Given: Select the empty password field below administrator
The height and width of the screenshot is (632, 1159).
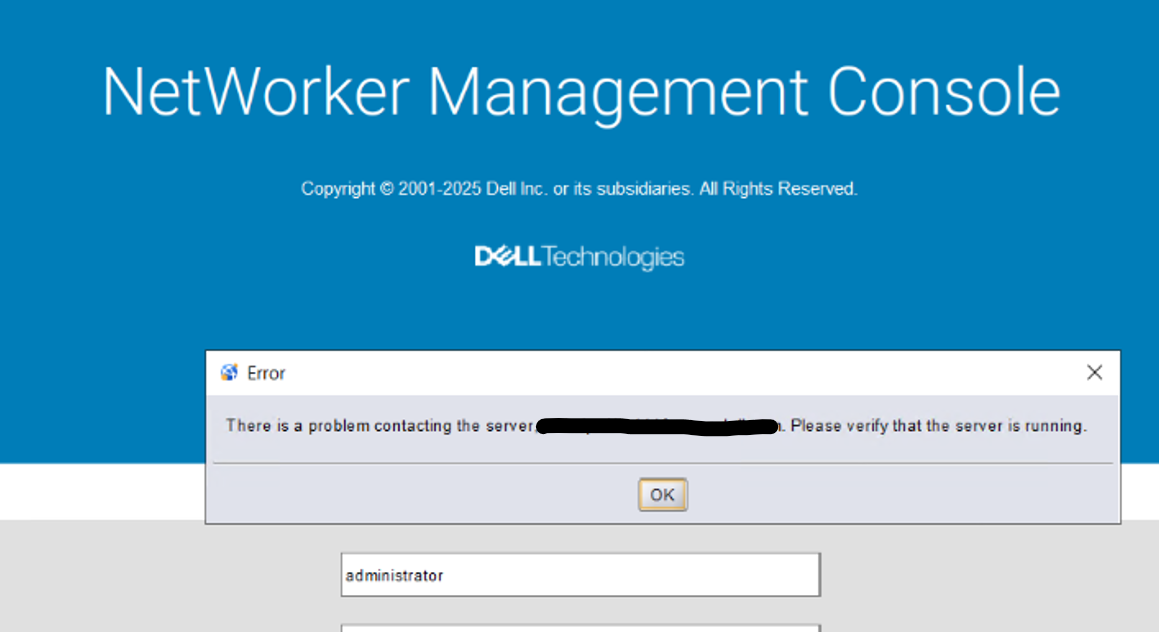Looking at the screenshot, I should click(580, 628).
